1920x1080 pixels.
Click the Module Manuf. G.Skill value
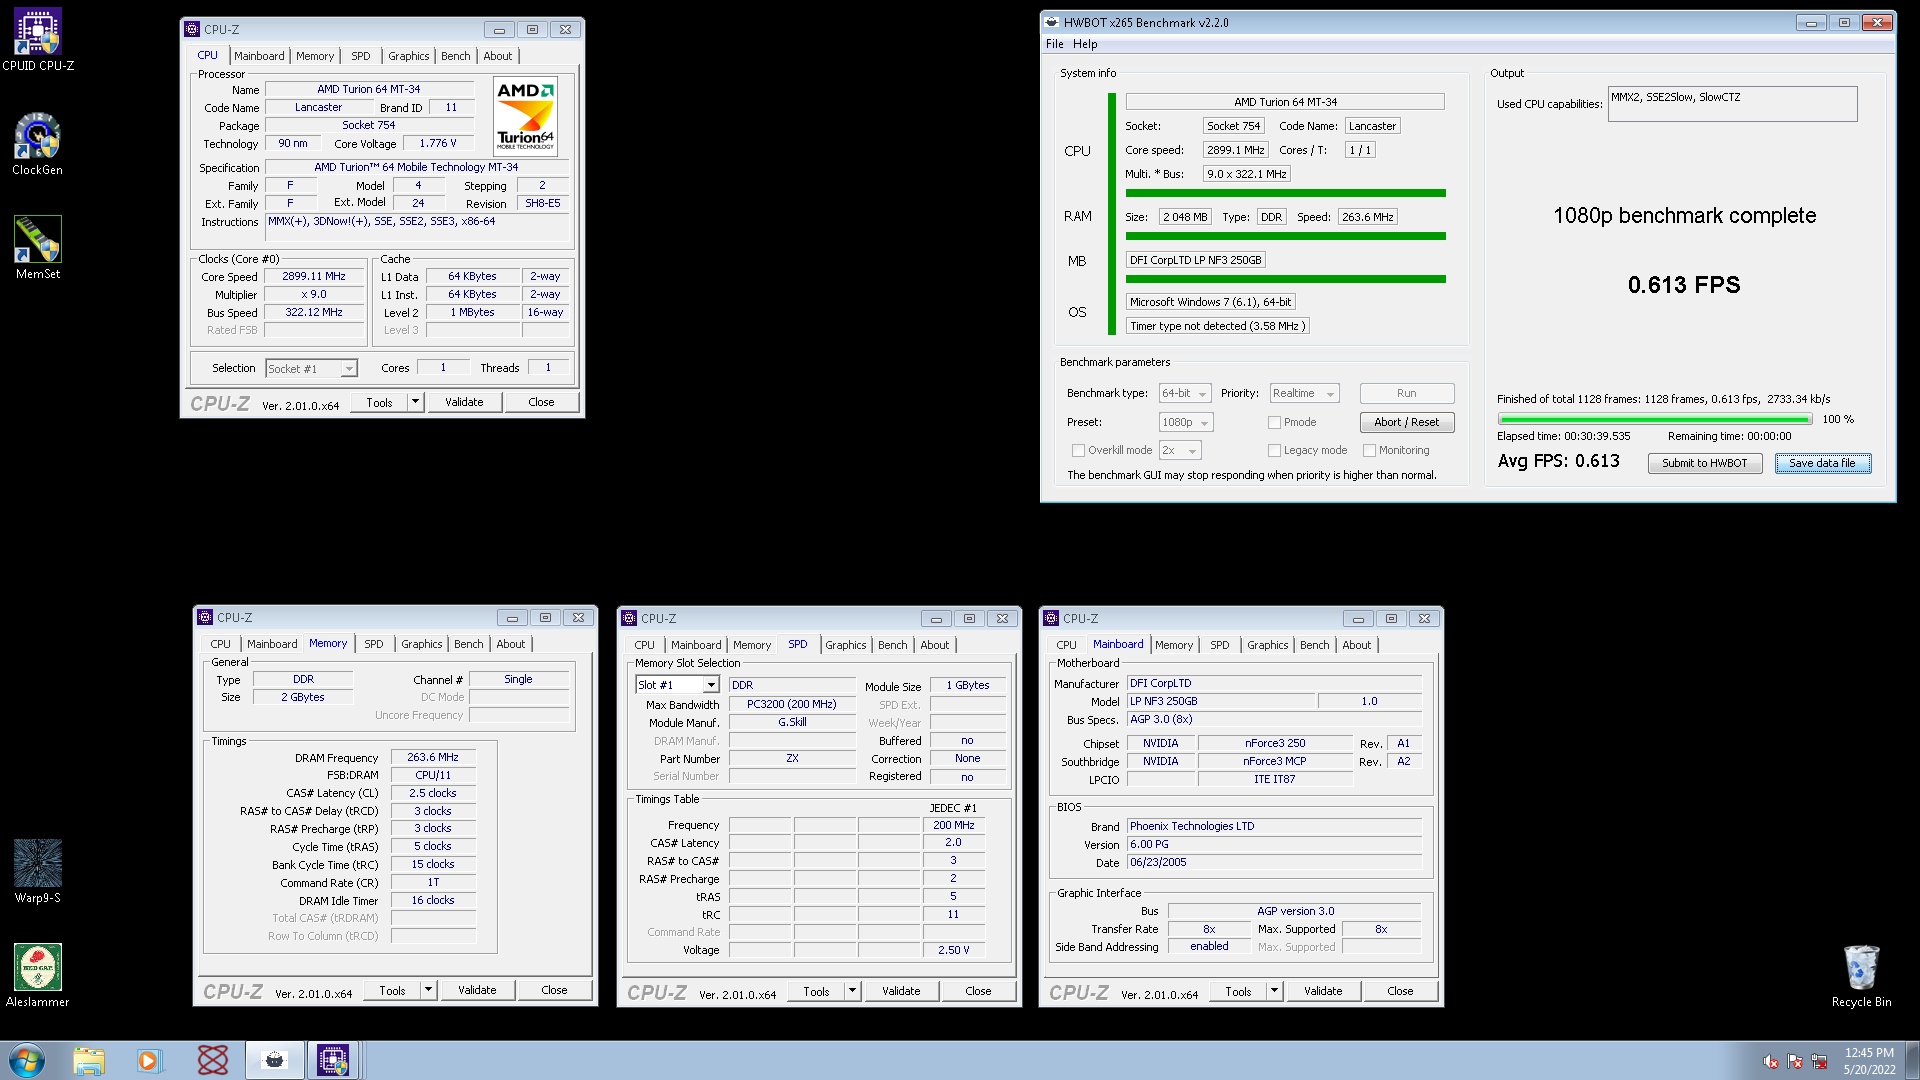(791, 722)
